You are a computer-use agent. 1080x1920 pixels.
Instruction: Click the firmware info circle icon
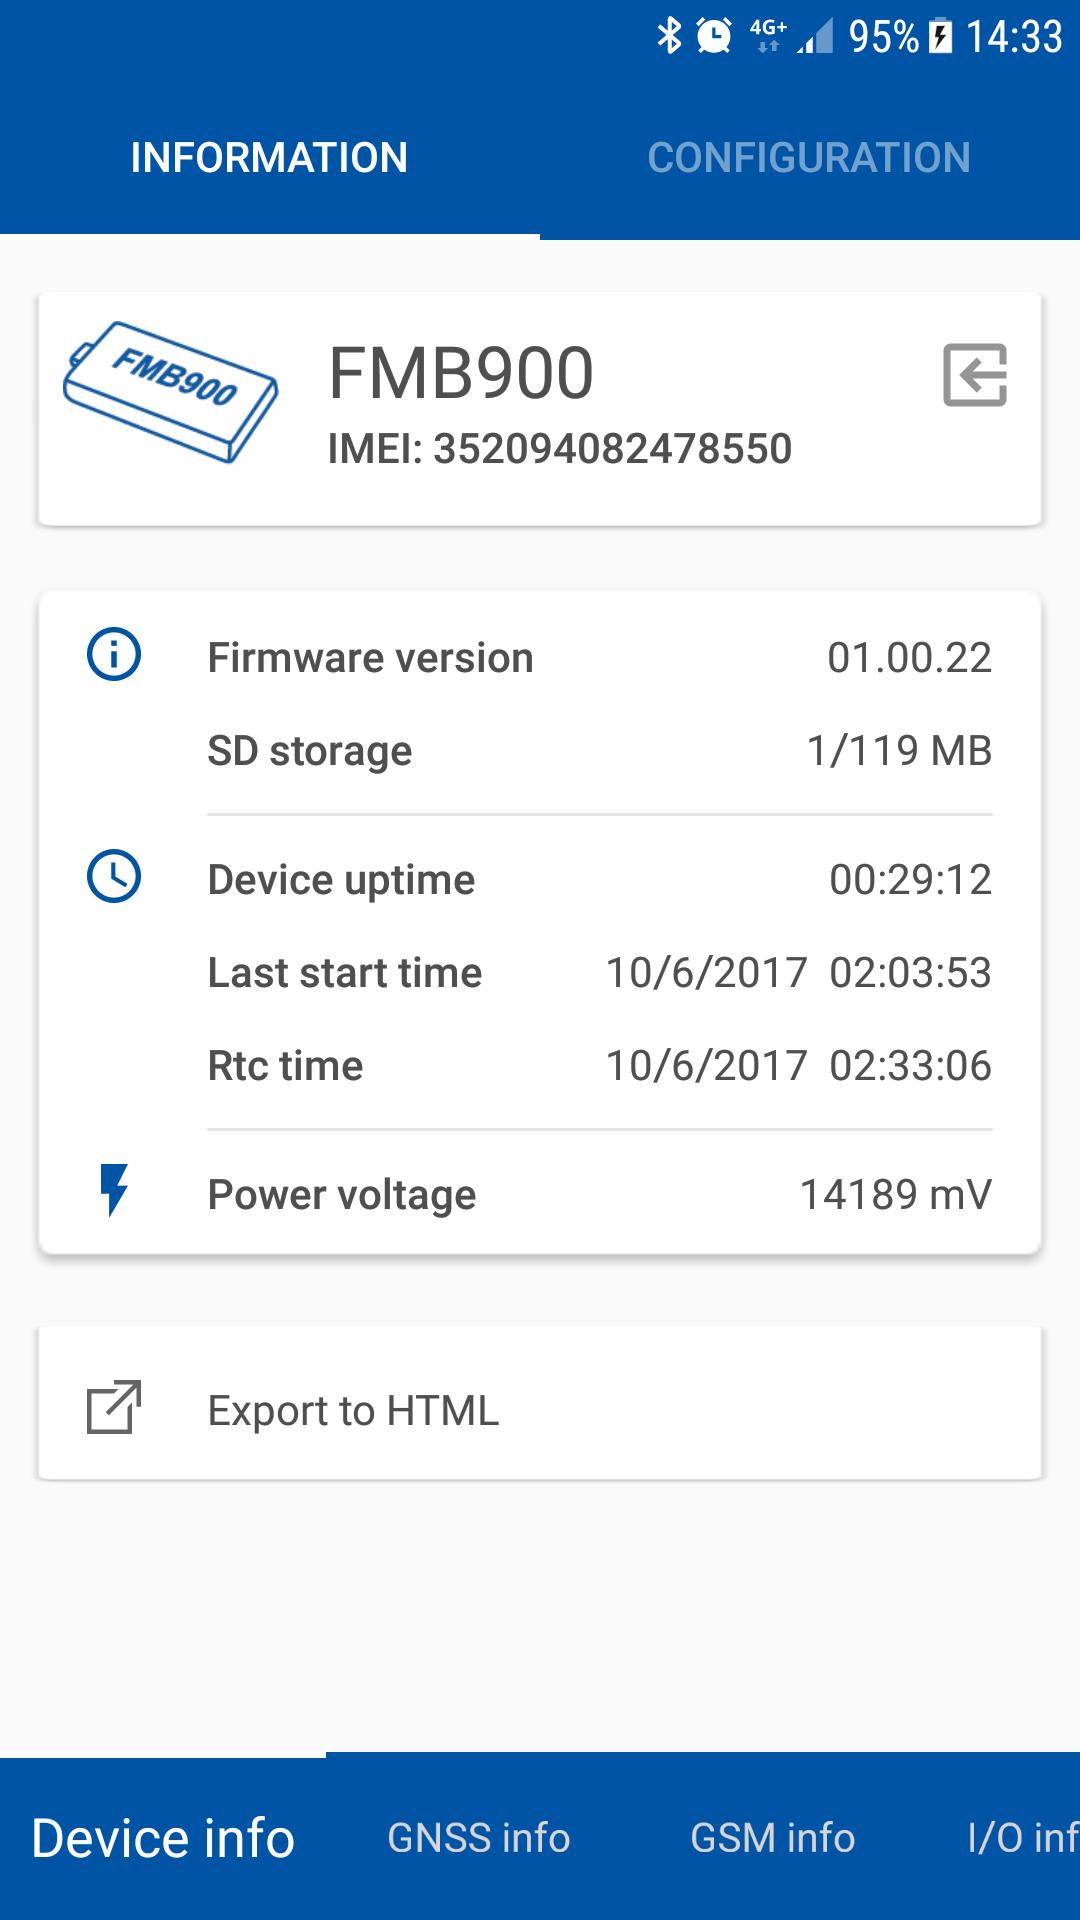pos(114,655)
